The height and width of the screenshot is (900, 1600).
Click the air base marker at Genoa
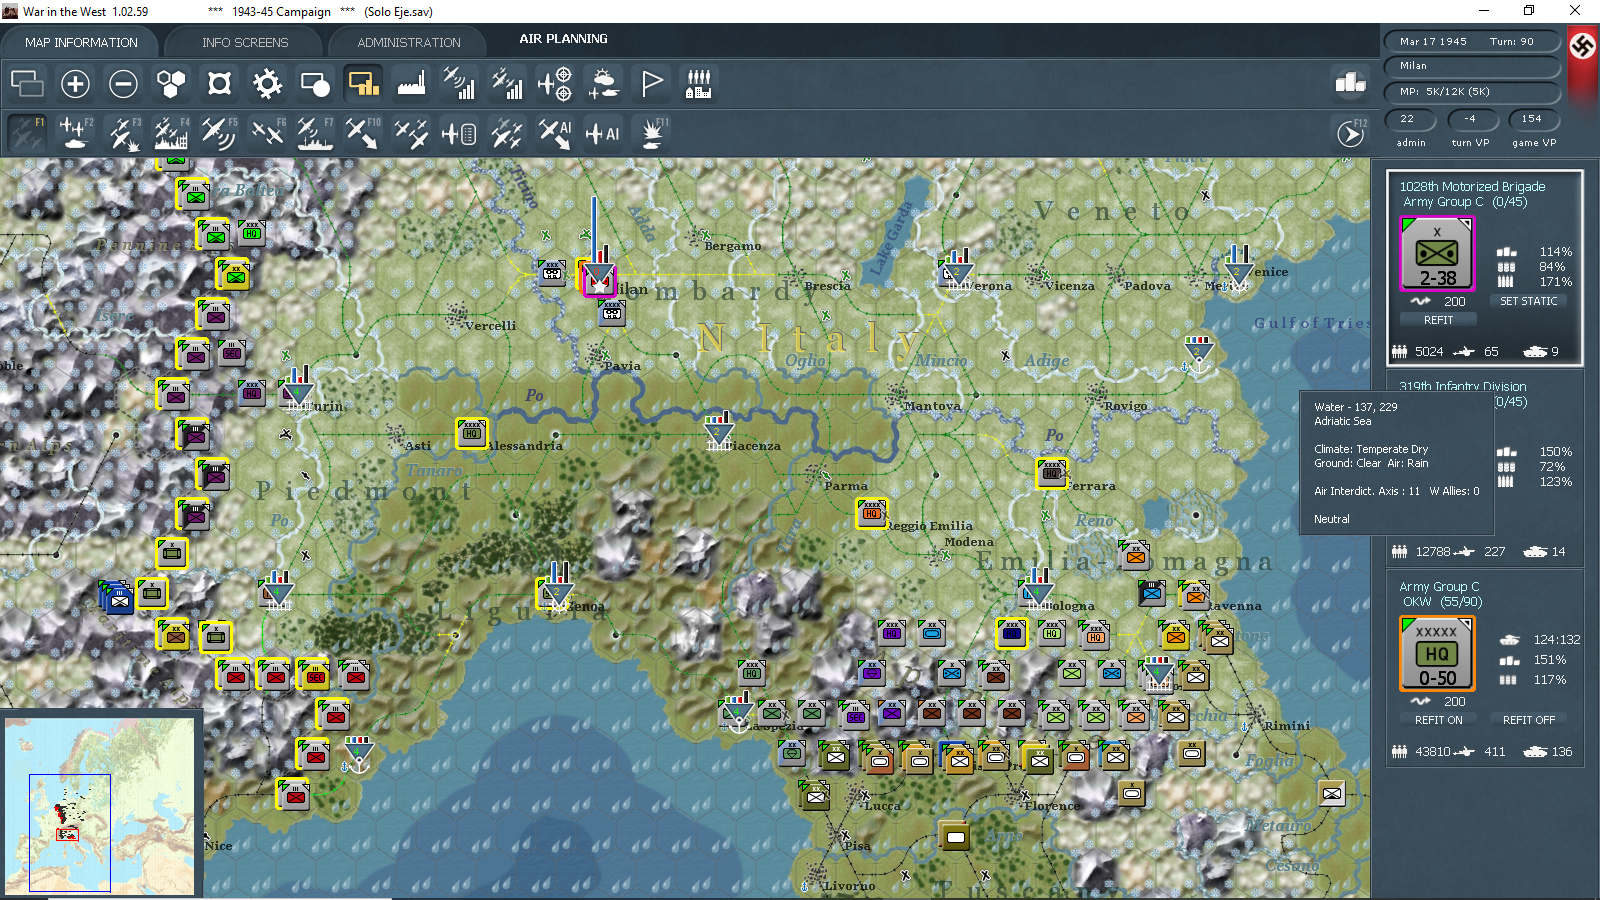(555, 587)
